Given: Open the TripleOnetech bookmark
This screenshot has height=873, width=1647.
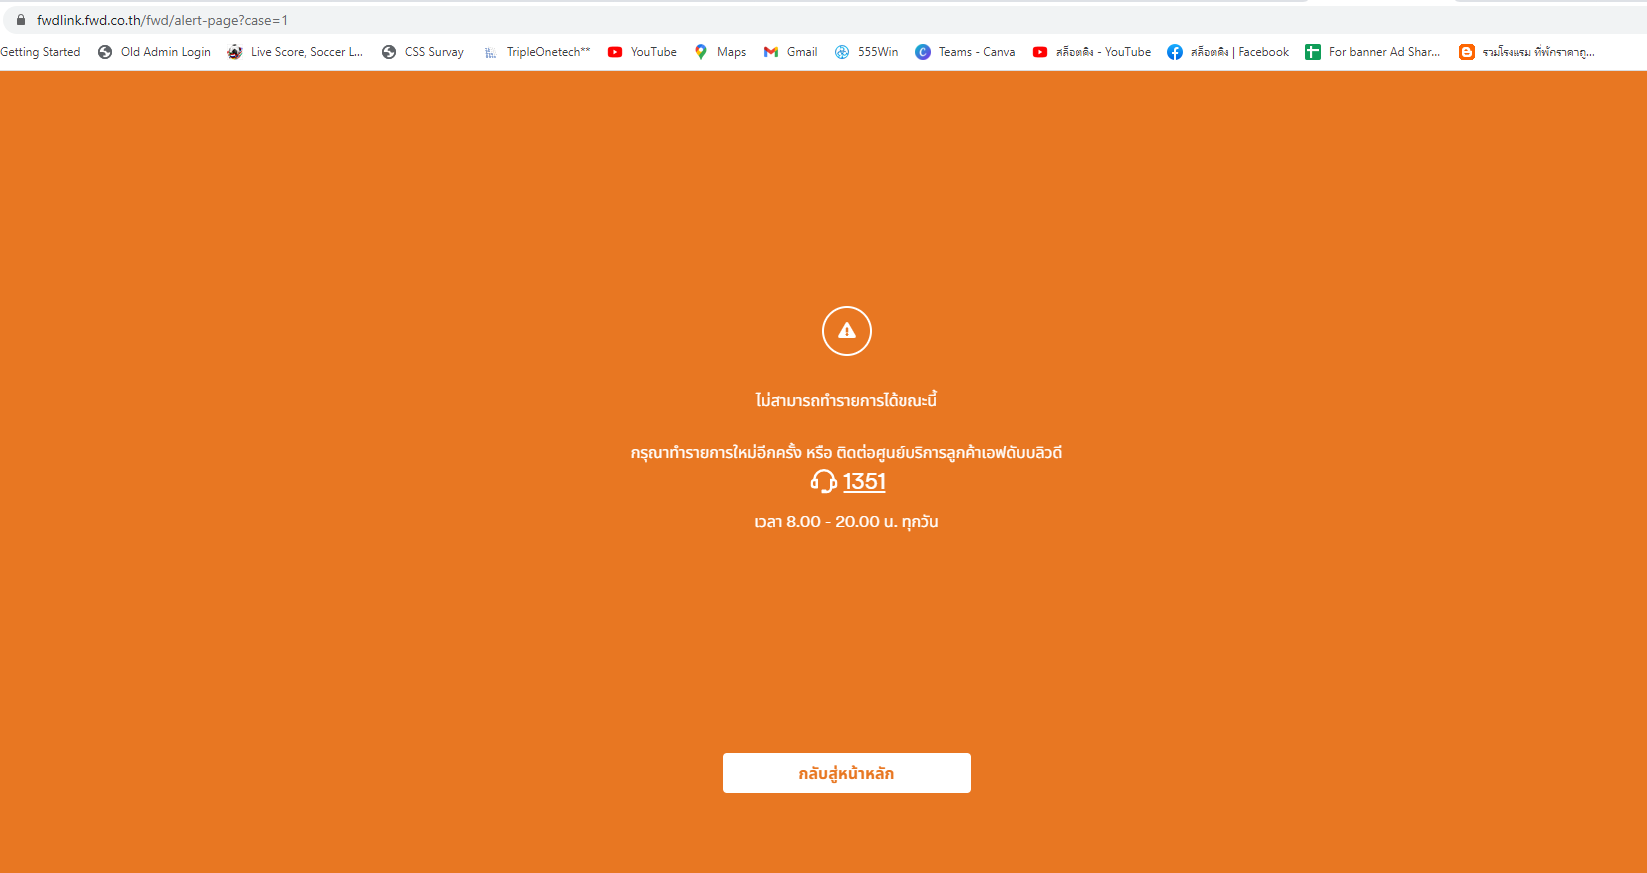Looking at the screenshot, I should pos(536,52).
